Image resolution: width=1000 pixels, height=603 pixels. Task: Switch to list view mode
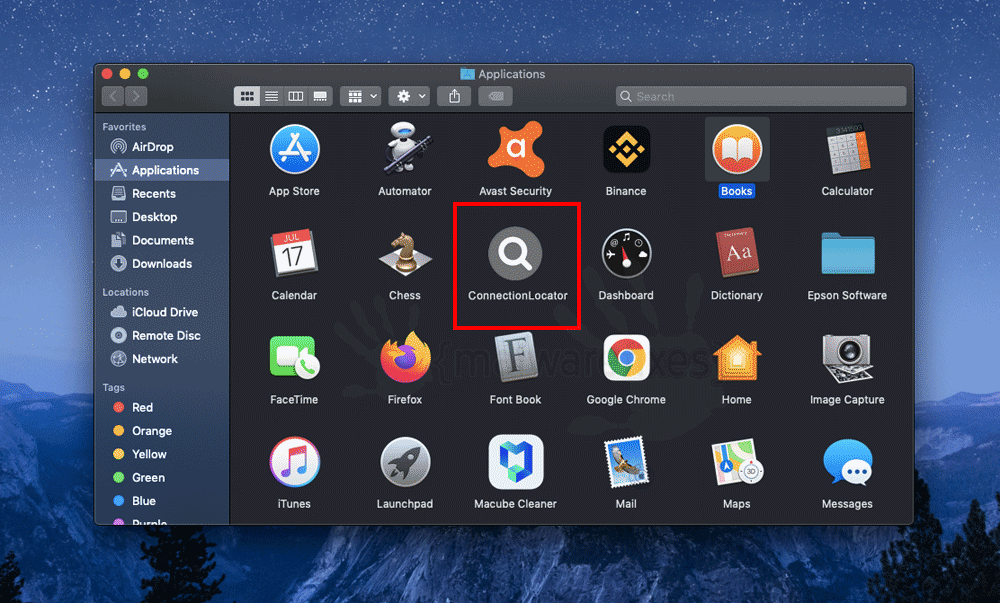pyautogui.click(x=272, y=96)
